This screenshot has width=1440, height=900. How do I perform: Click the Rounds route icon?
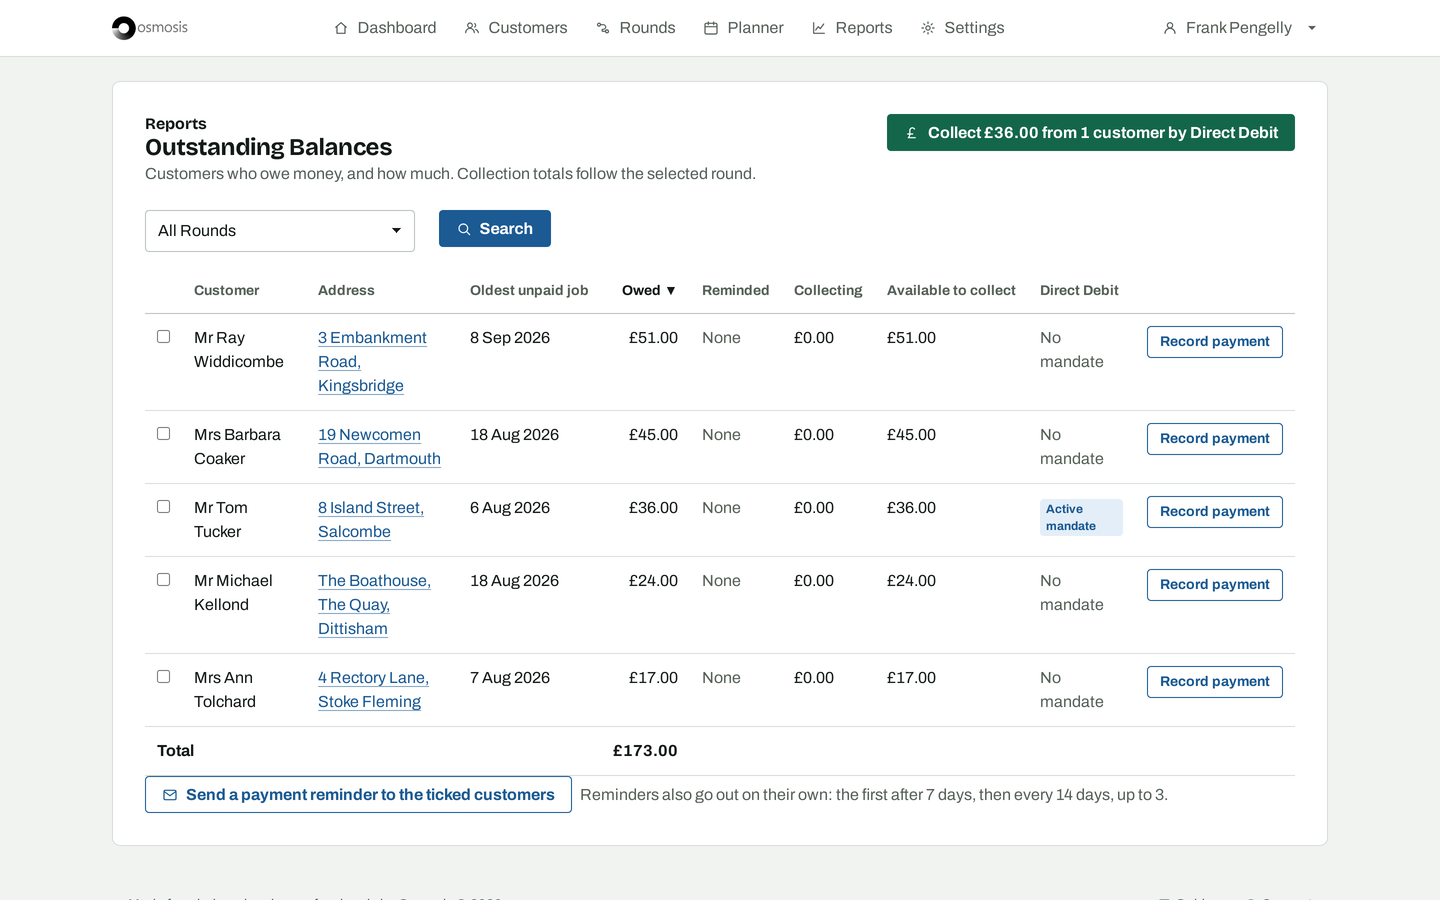pos(603,28)
